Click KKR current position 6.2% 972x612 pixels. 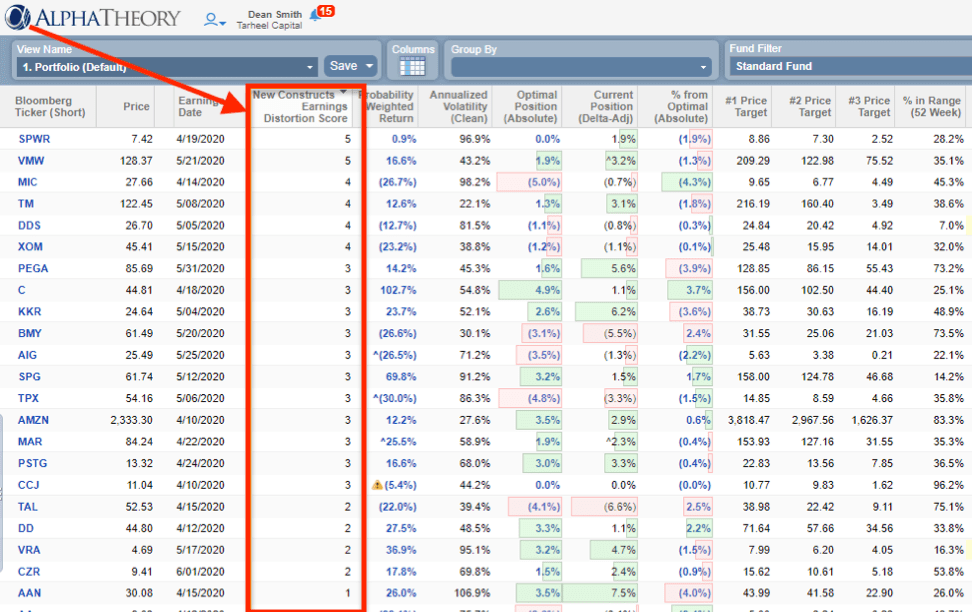624,312
